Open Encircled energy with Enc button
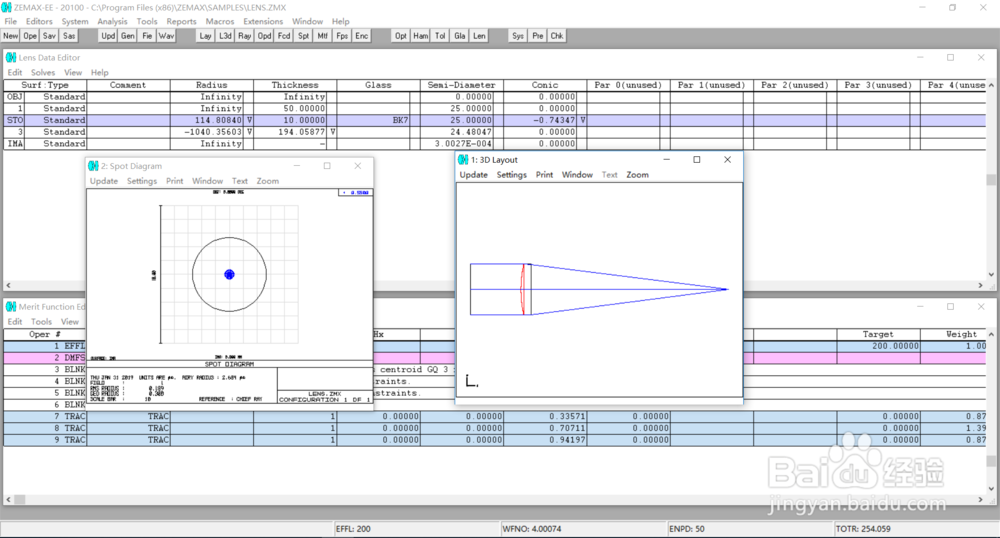This screenshot has width=1000, height=538. coord(362,36)
